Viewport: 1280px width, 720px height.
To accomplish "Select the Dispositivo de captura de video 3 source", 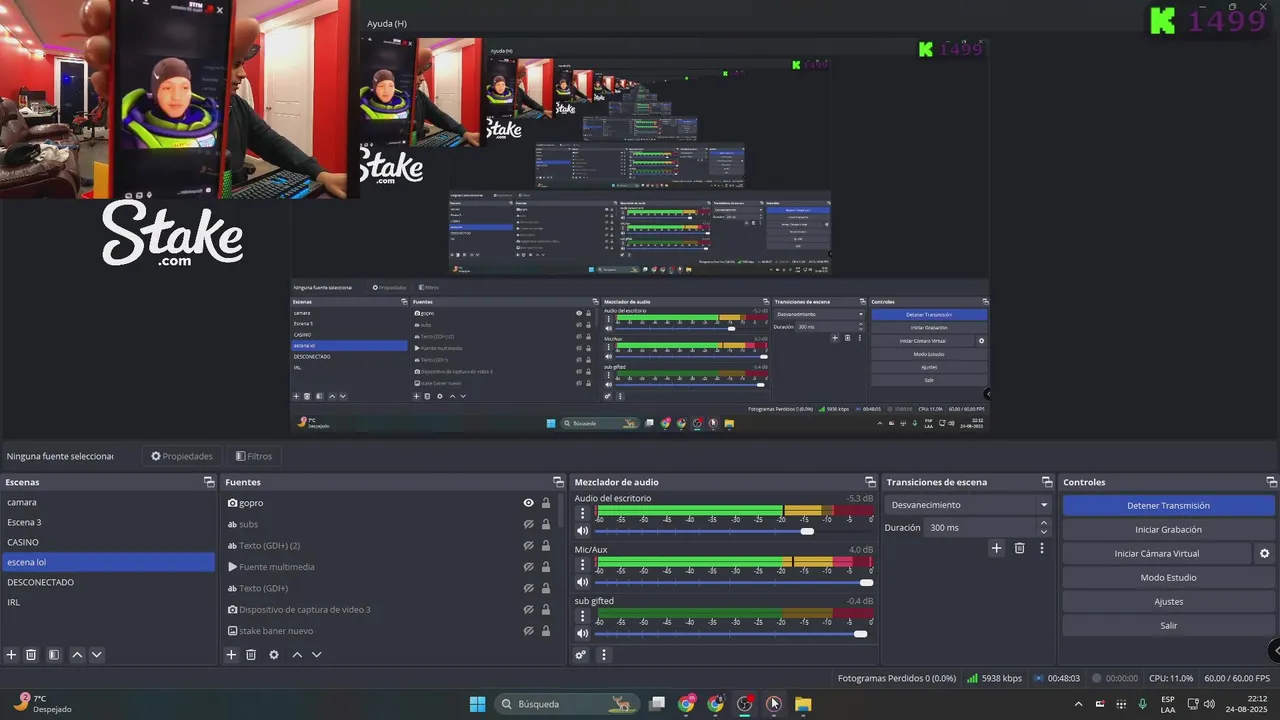I will 305,609.
